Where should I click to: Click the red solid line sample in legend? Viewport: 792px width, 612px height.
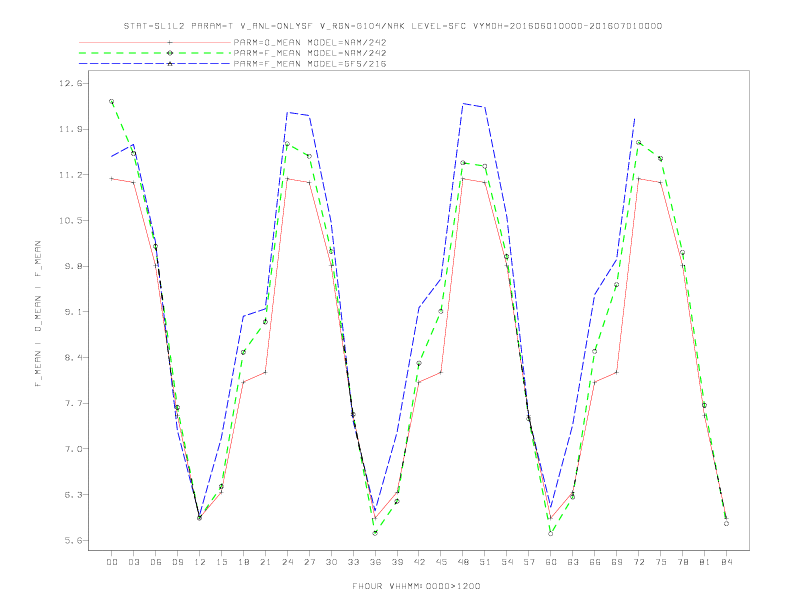tap(155, 42)
